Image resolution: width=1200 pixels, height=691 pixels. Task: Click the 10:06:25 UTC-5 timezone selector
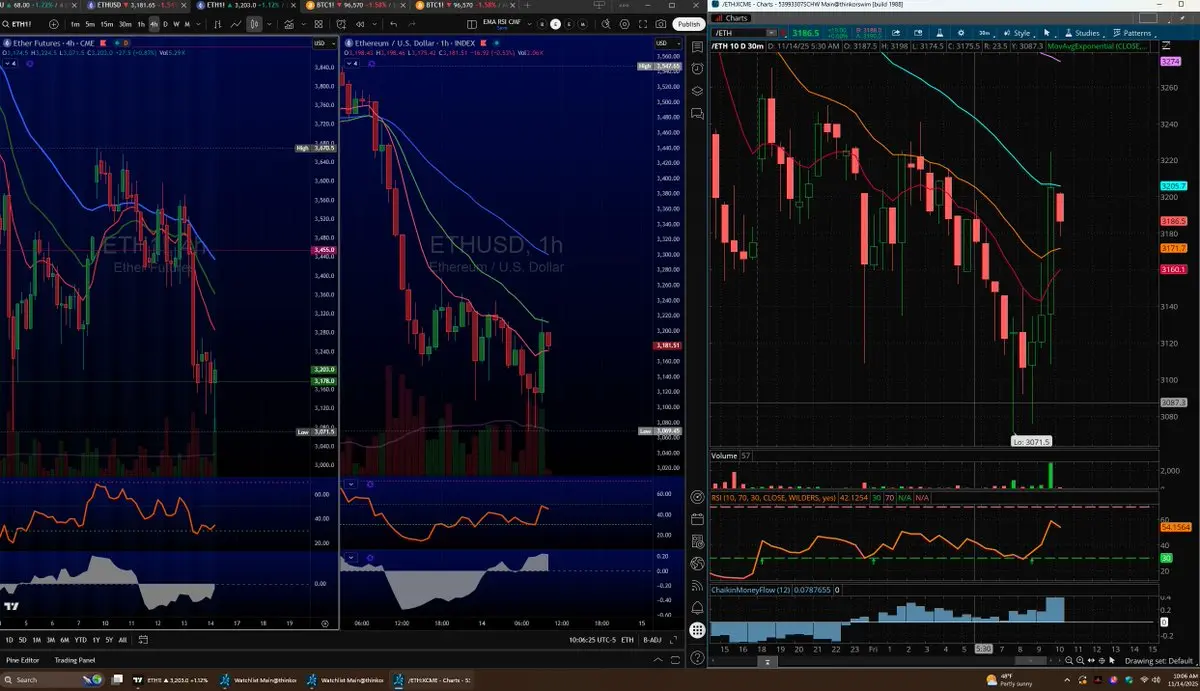coord(592,639)
